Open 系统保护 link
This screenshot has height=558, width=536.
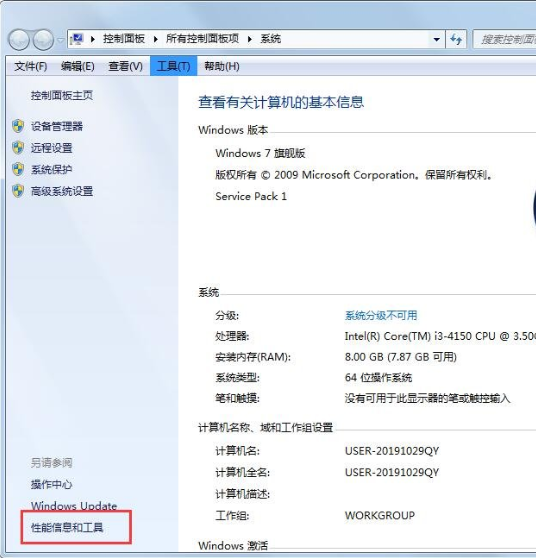pyautogui.click(x=52, y=169)
